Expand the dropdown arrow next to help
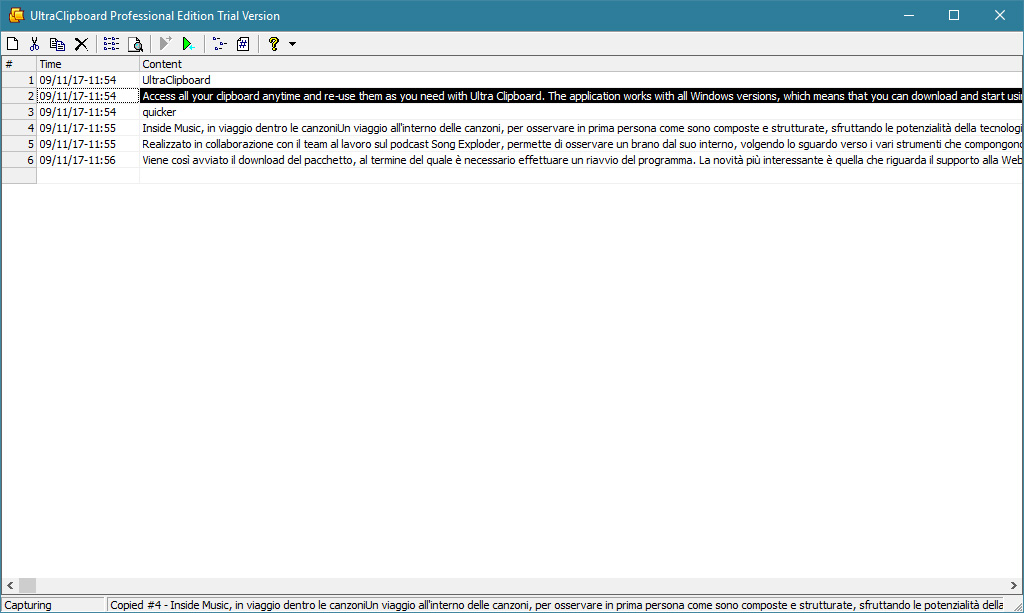 [292, 44]
